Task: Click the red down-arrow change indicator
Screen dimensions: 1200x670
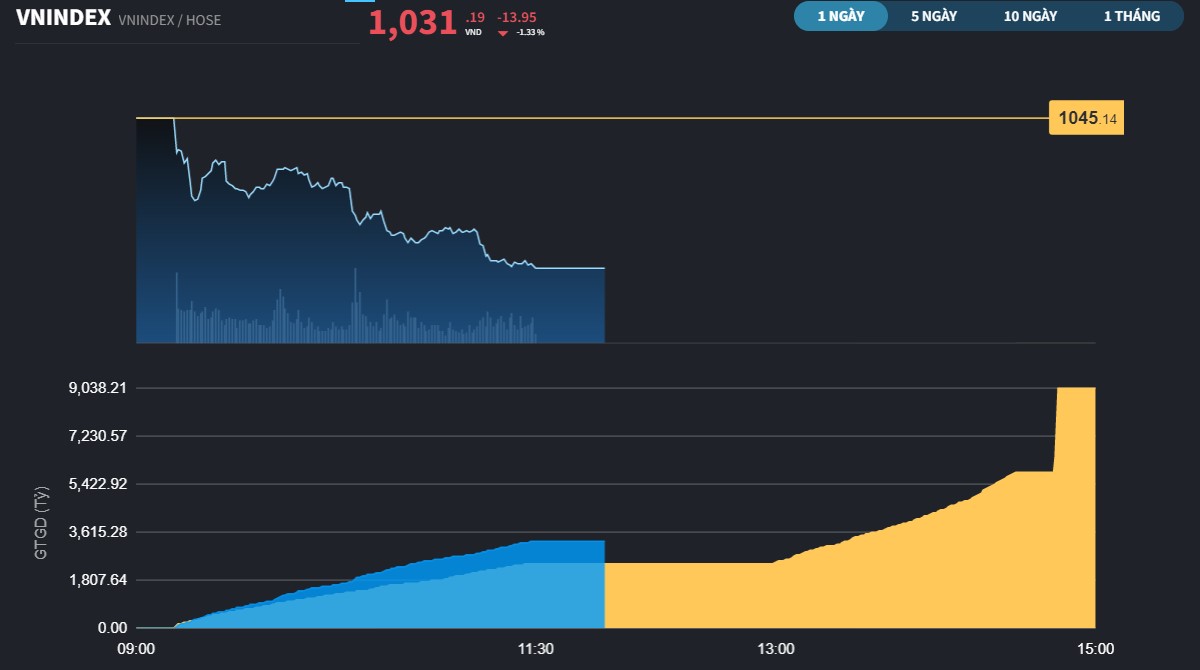Action: coord(503,33)
